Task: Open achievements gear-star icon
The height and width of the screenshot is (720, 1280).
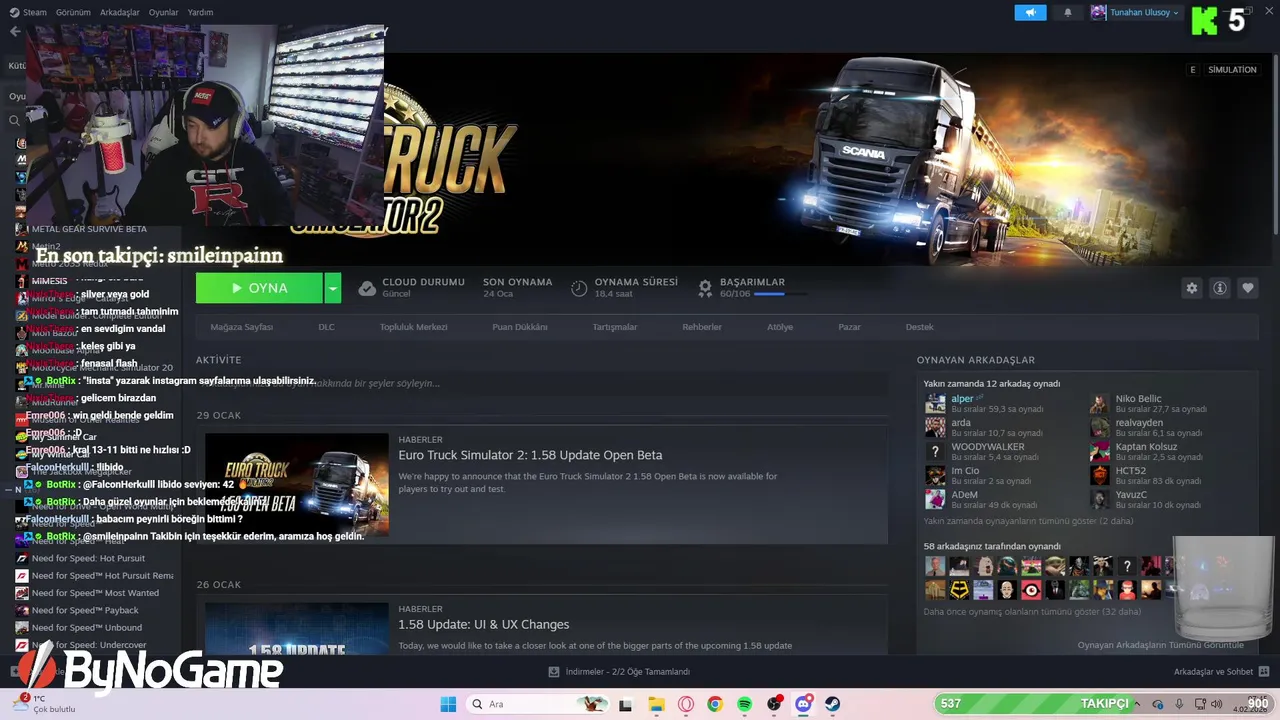Action: click(705, 288)
